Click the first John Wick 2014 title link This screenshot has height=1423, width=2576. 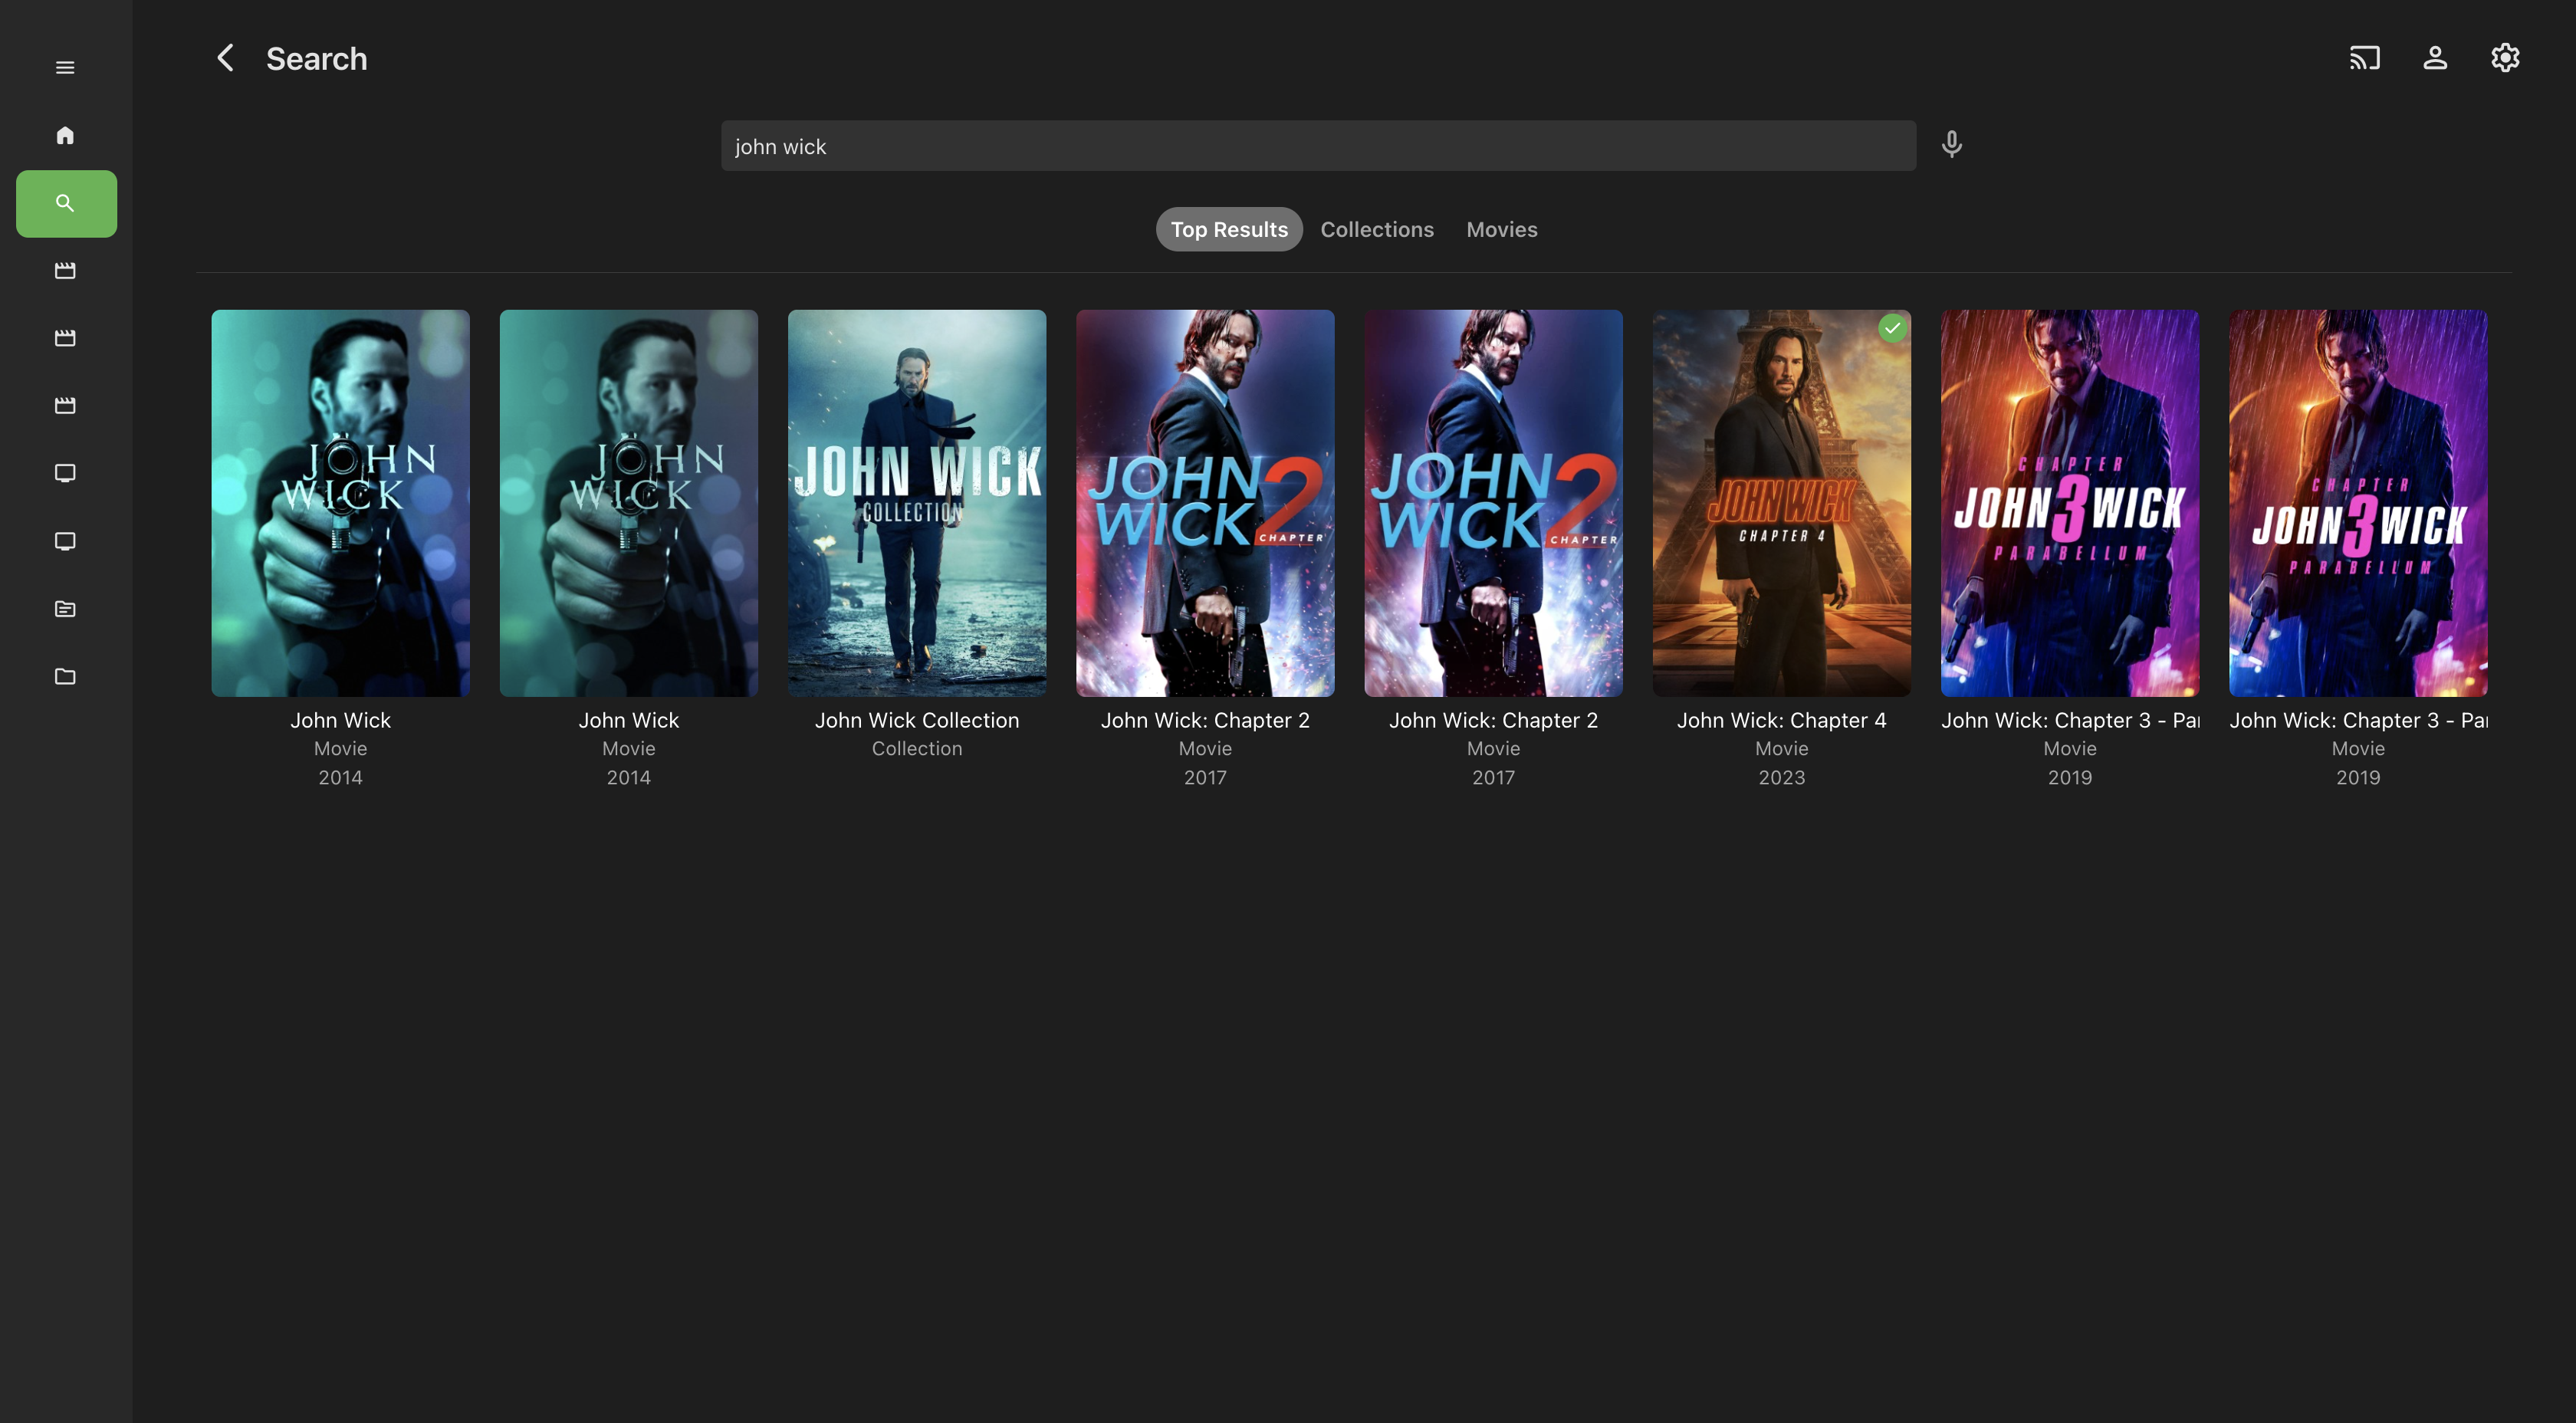[x=340, y=720]
